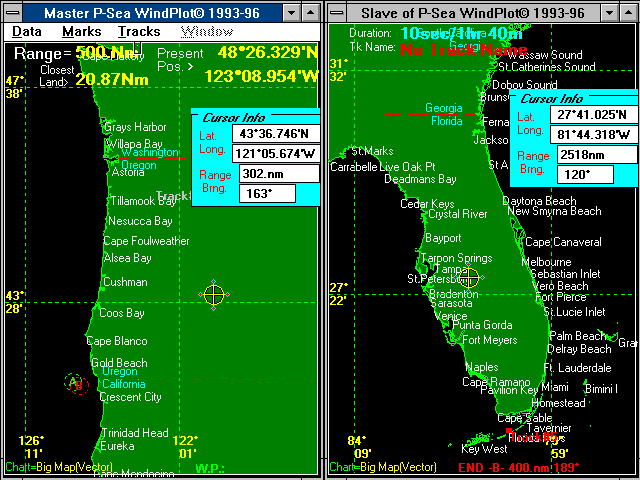The width and height of the screenshot is (640, 480).
Task: Select Long. field 81°44.318'W in Slave window
Action: 594,135
